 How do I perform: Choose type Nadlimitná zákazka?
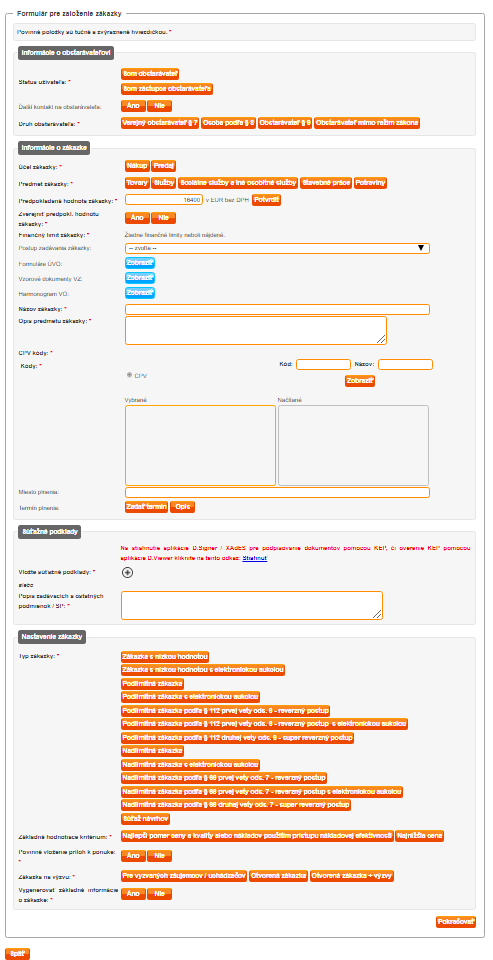153,751
